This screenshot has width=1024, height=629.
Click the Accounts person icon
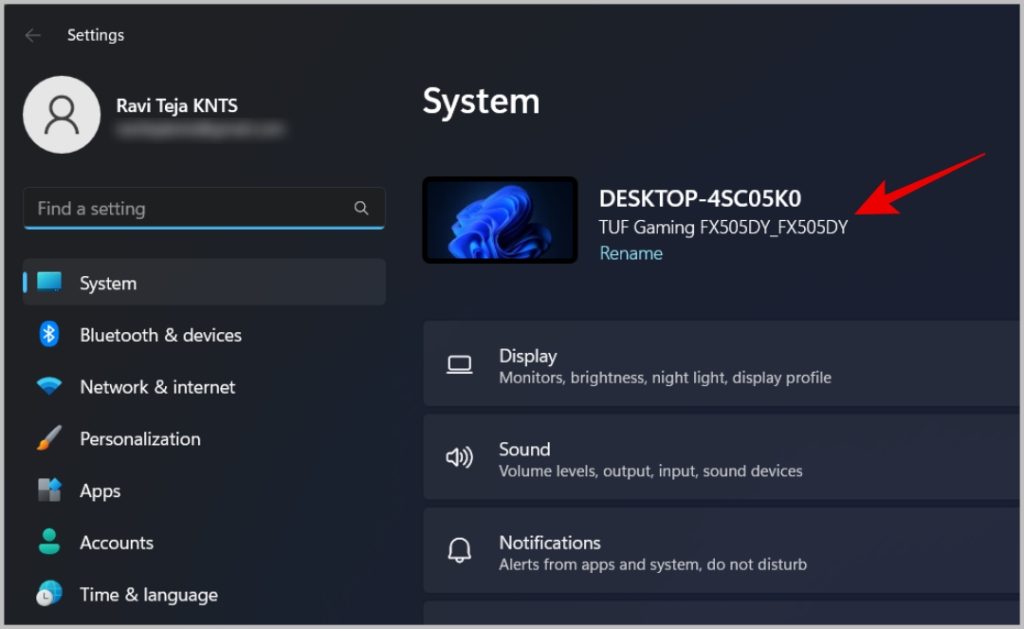click(49, 541)
